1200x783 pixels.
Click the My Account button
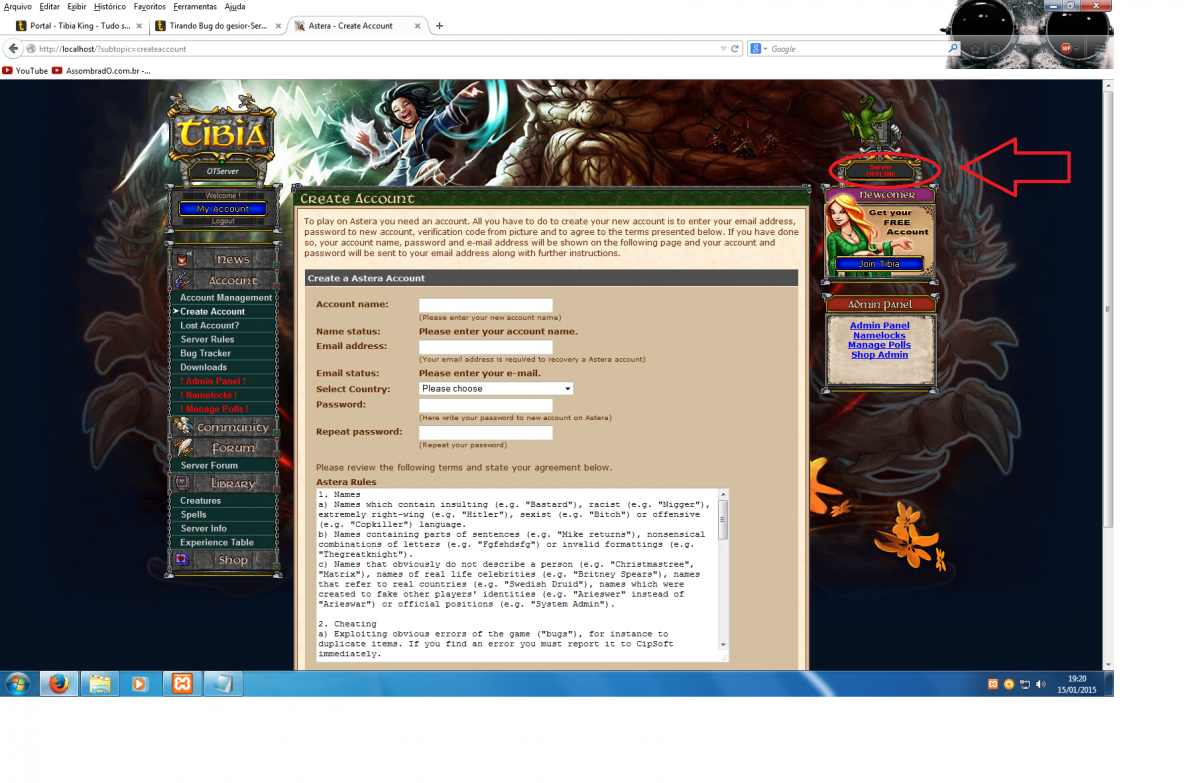(x=222, y=209)
